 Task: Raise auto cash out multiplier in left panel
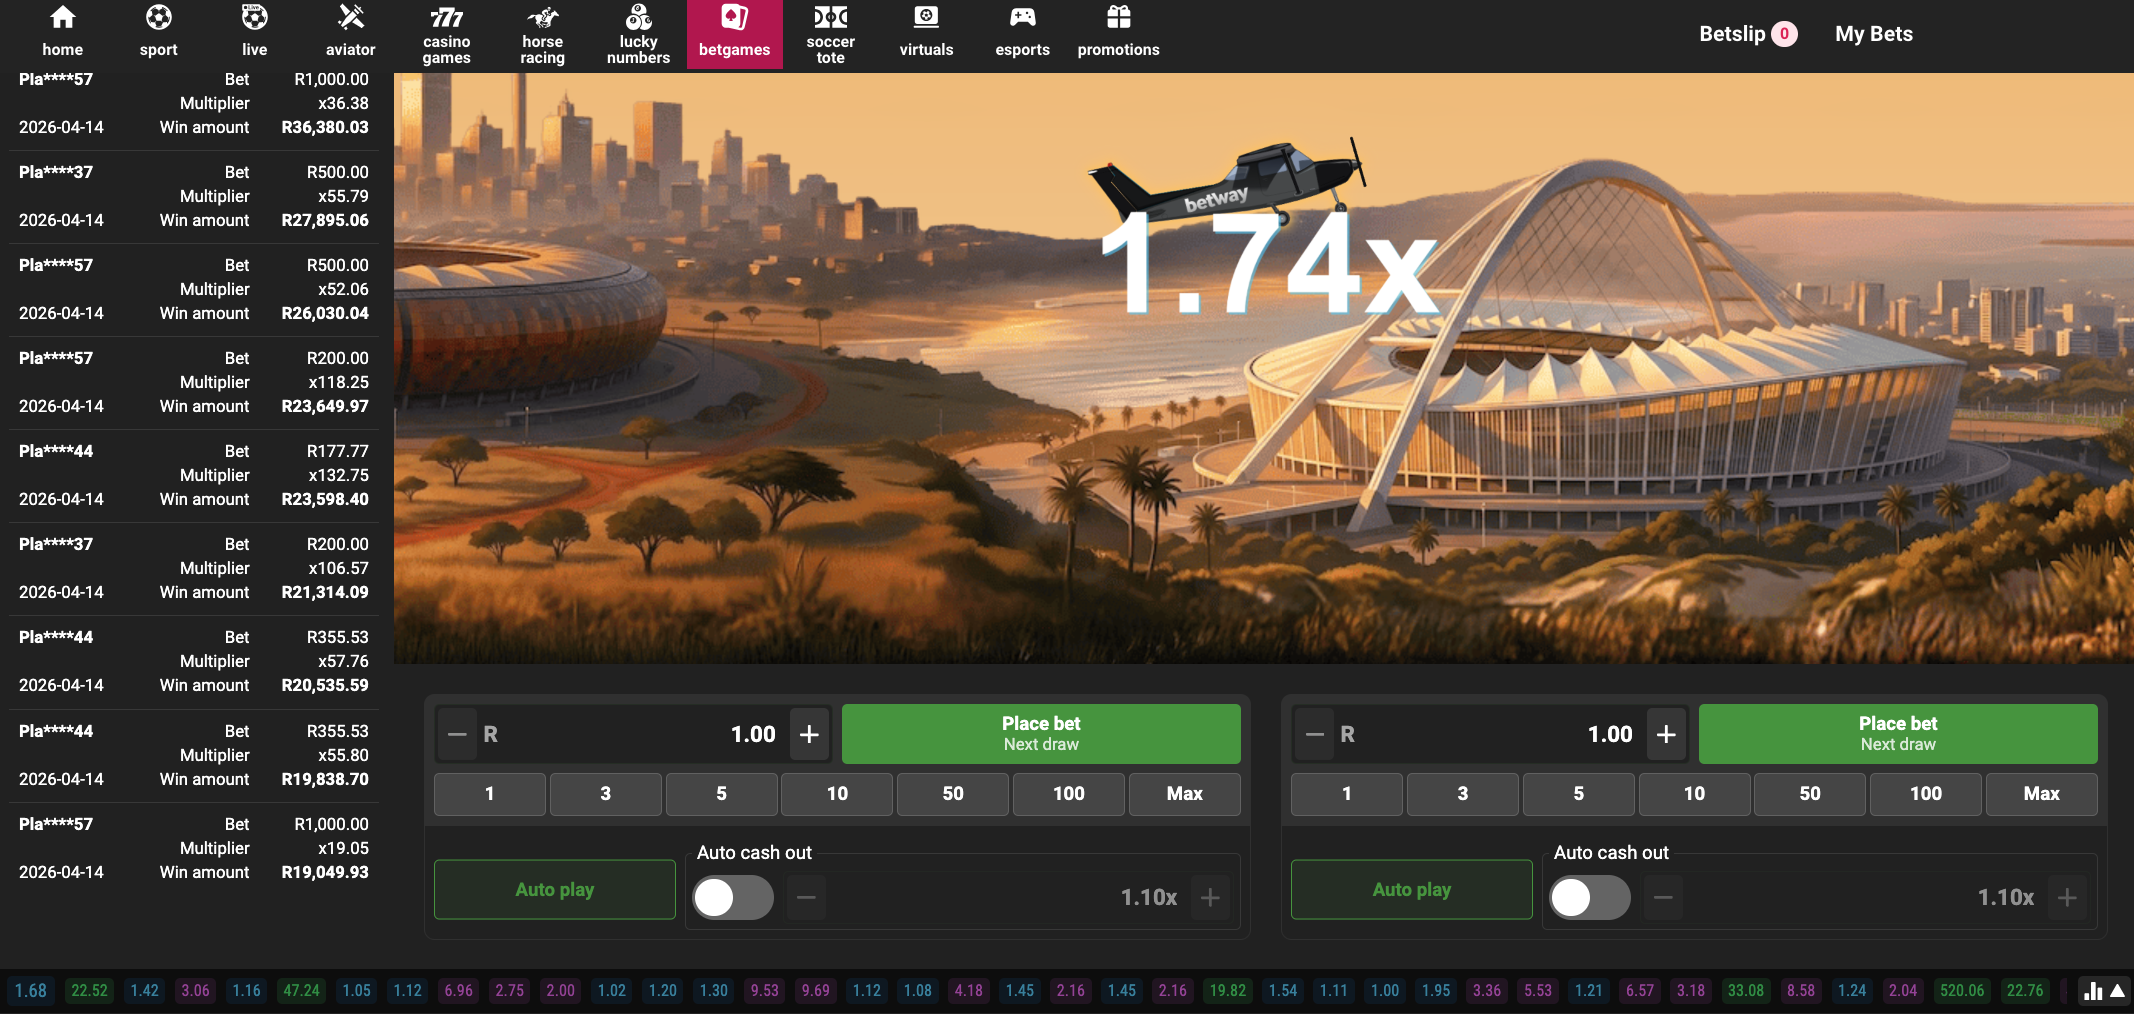pyautogui.click(x=1210, y=897)
